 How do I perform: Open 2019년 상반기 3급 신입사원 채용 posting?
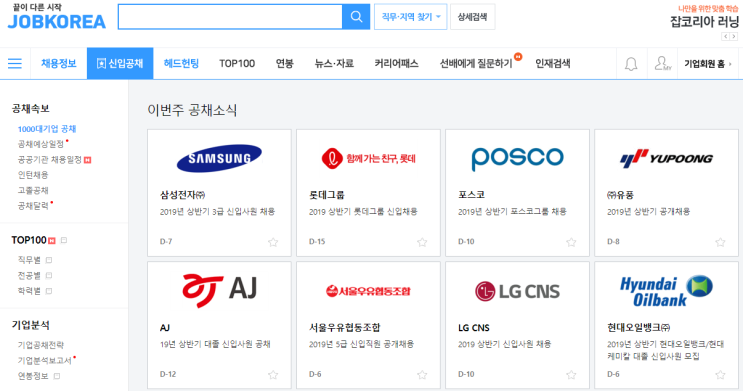[x=217, y=211]
